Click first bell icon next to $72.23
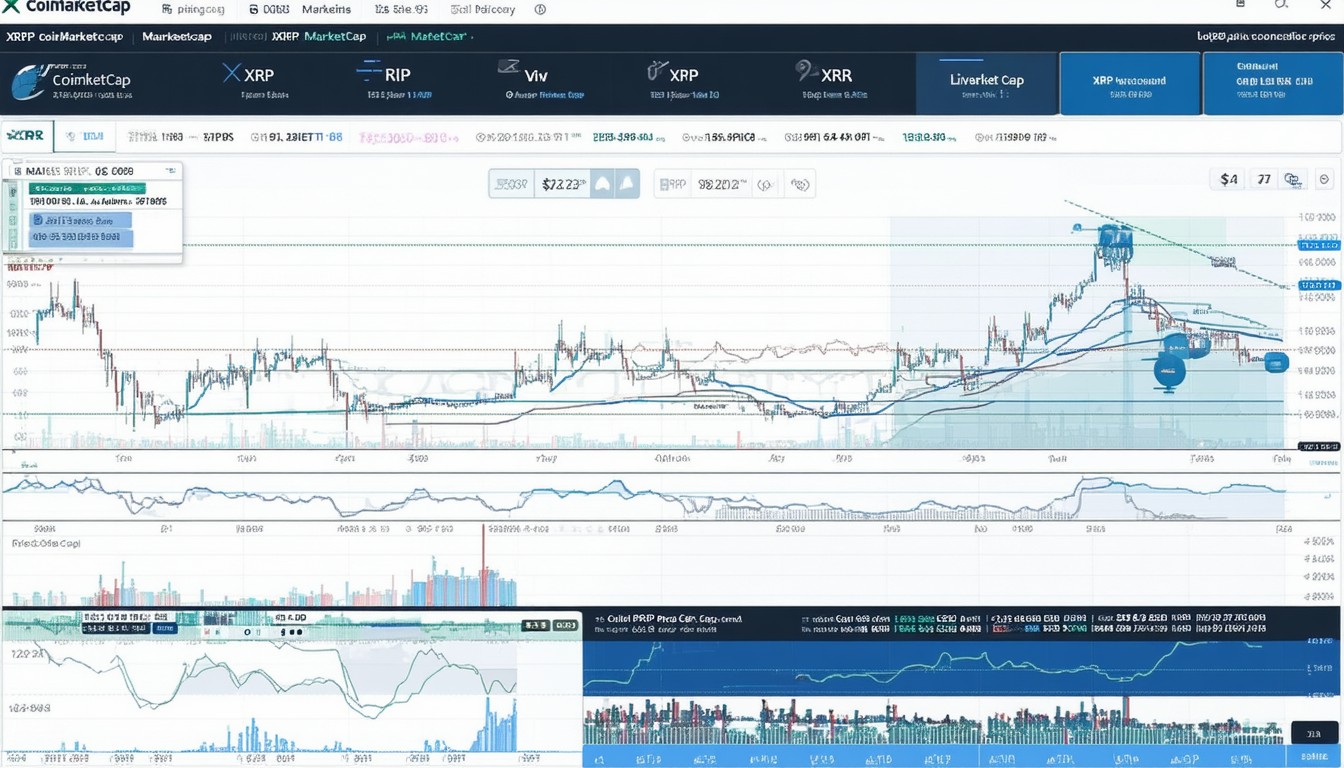The height and width of the screenshot is (768, 1344). pyautogui.click(x=602, y=184)
